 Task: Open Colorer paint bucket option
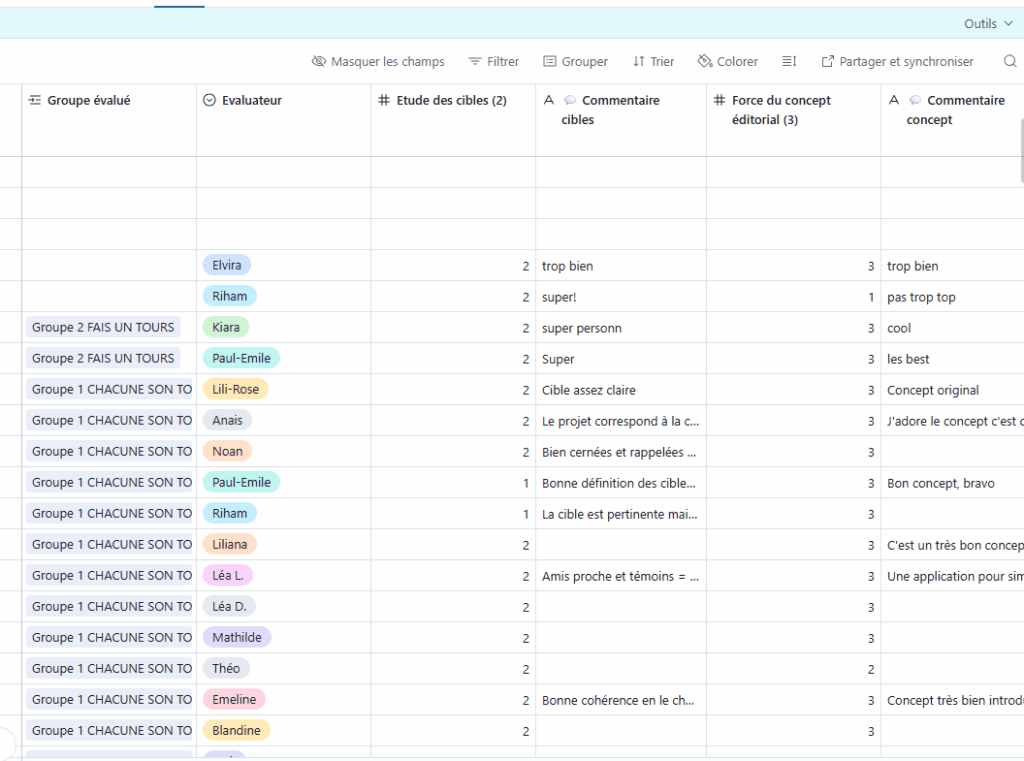pyautogui.click(x=728, y=61)
